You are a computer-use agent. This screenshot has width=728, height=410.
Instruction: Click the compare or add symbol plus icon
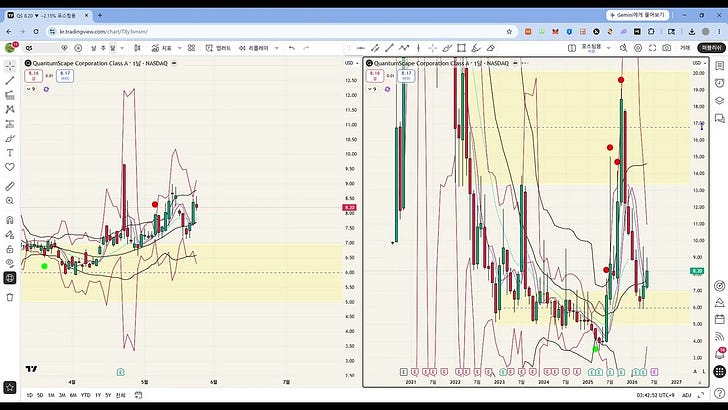pyautogui.click(x=78, y=48)
